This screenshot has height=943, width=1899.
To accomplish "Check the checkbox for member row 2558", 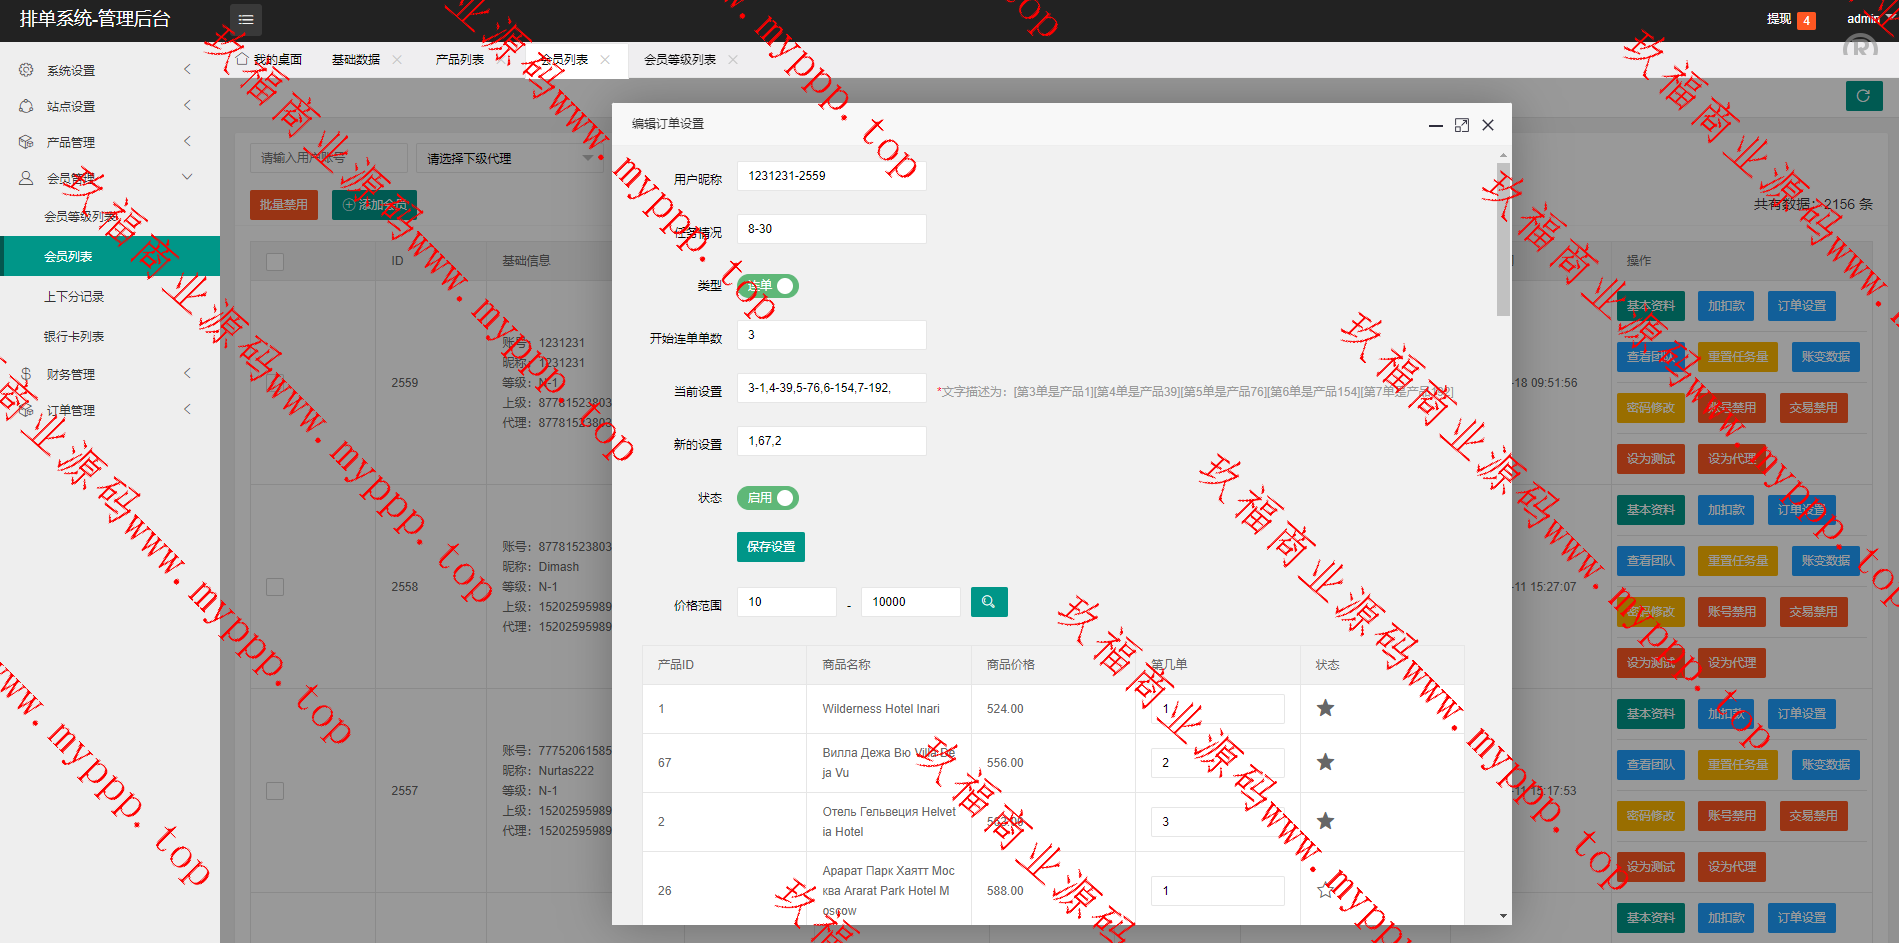I will pyautogui.click(x=275, y=587).
